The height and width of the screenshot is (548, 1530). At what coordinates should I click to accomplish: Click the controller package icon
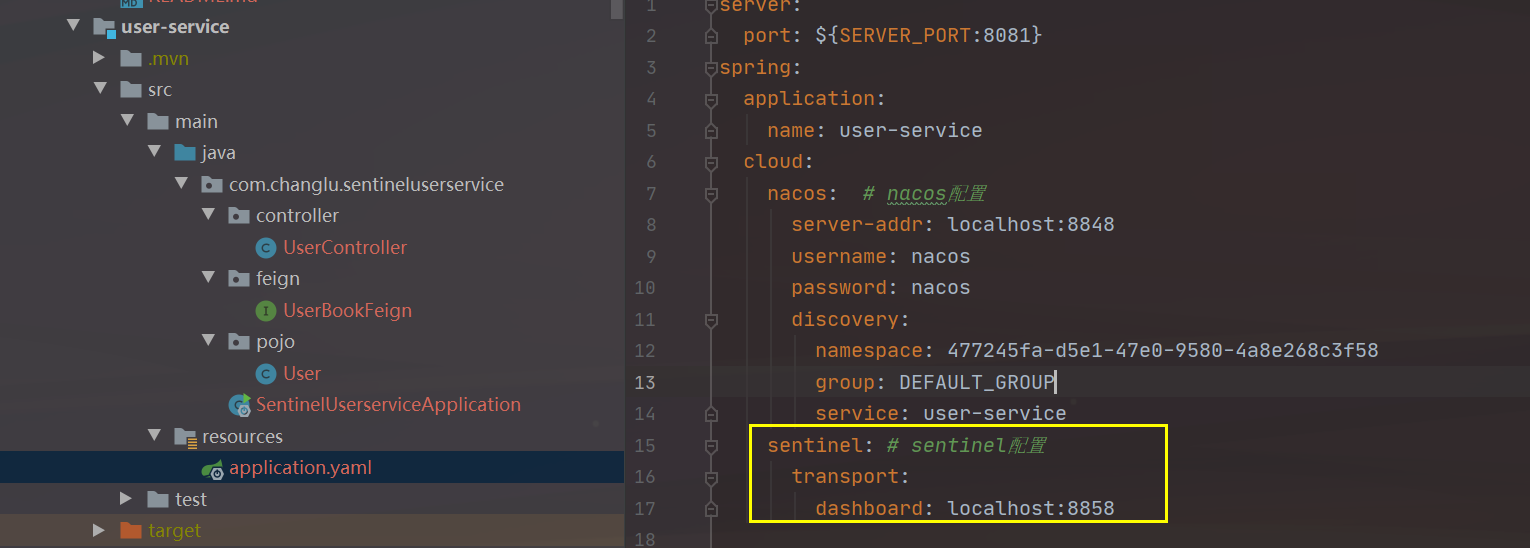point(239,216)
